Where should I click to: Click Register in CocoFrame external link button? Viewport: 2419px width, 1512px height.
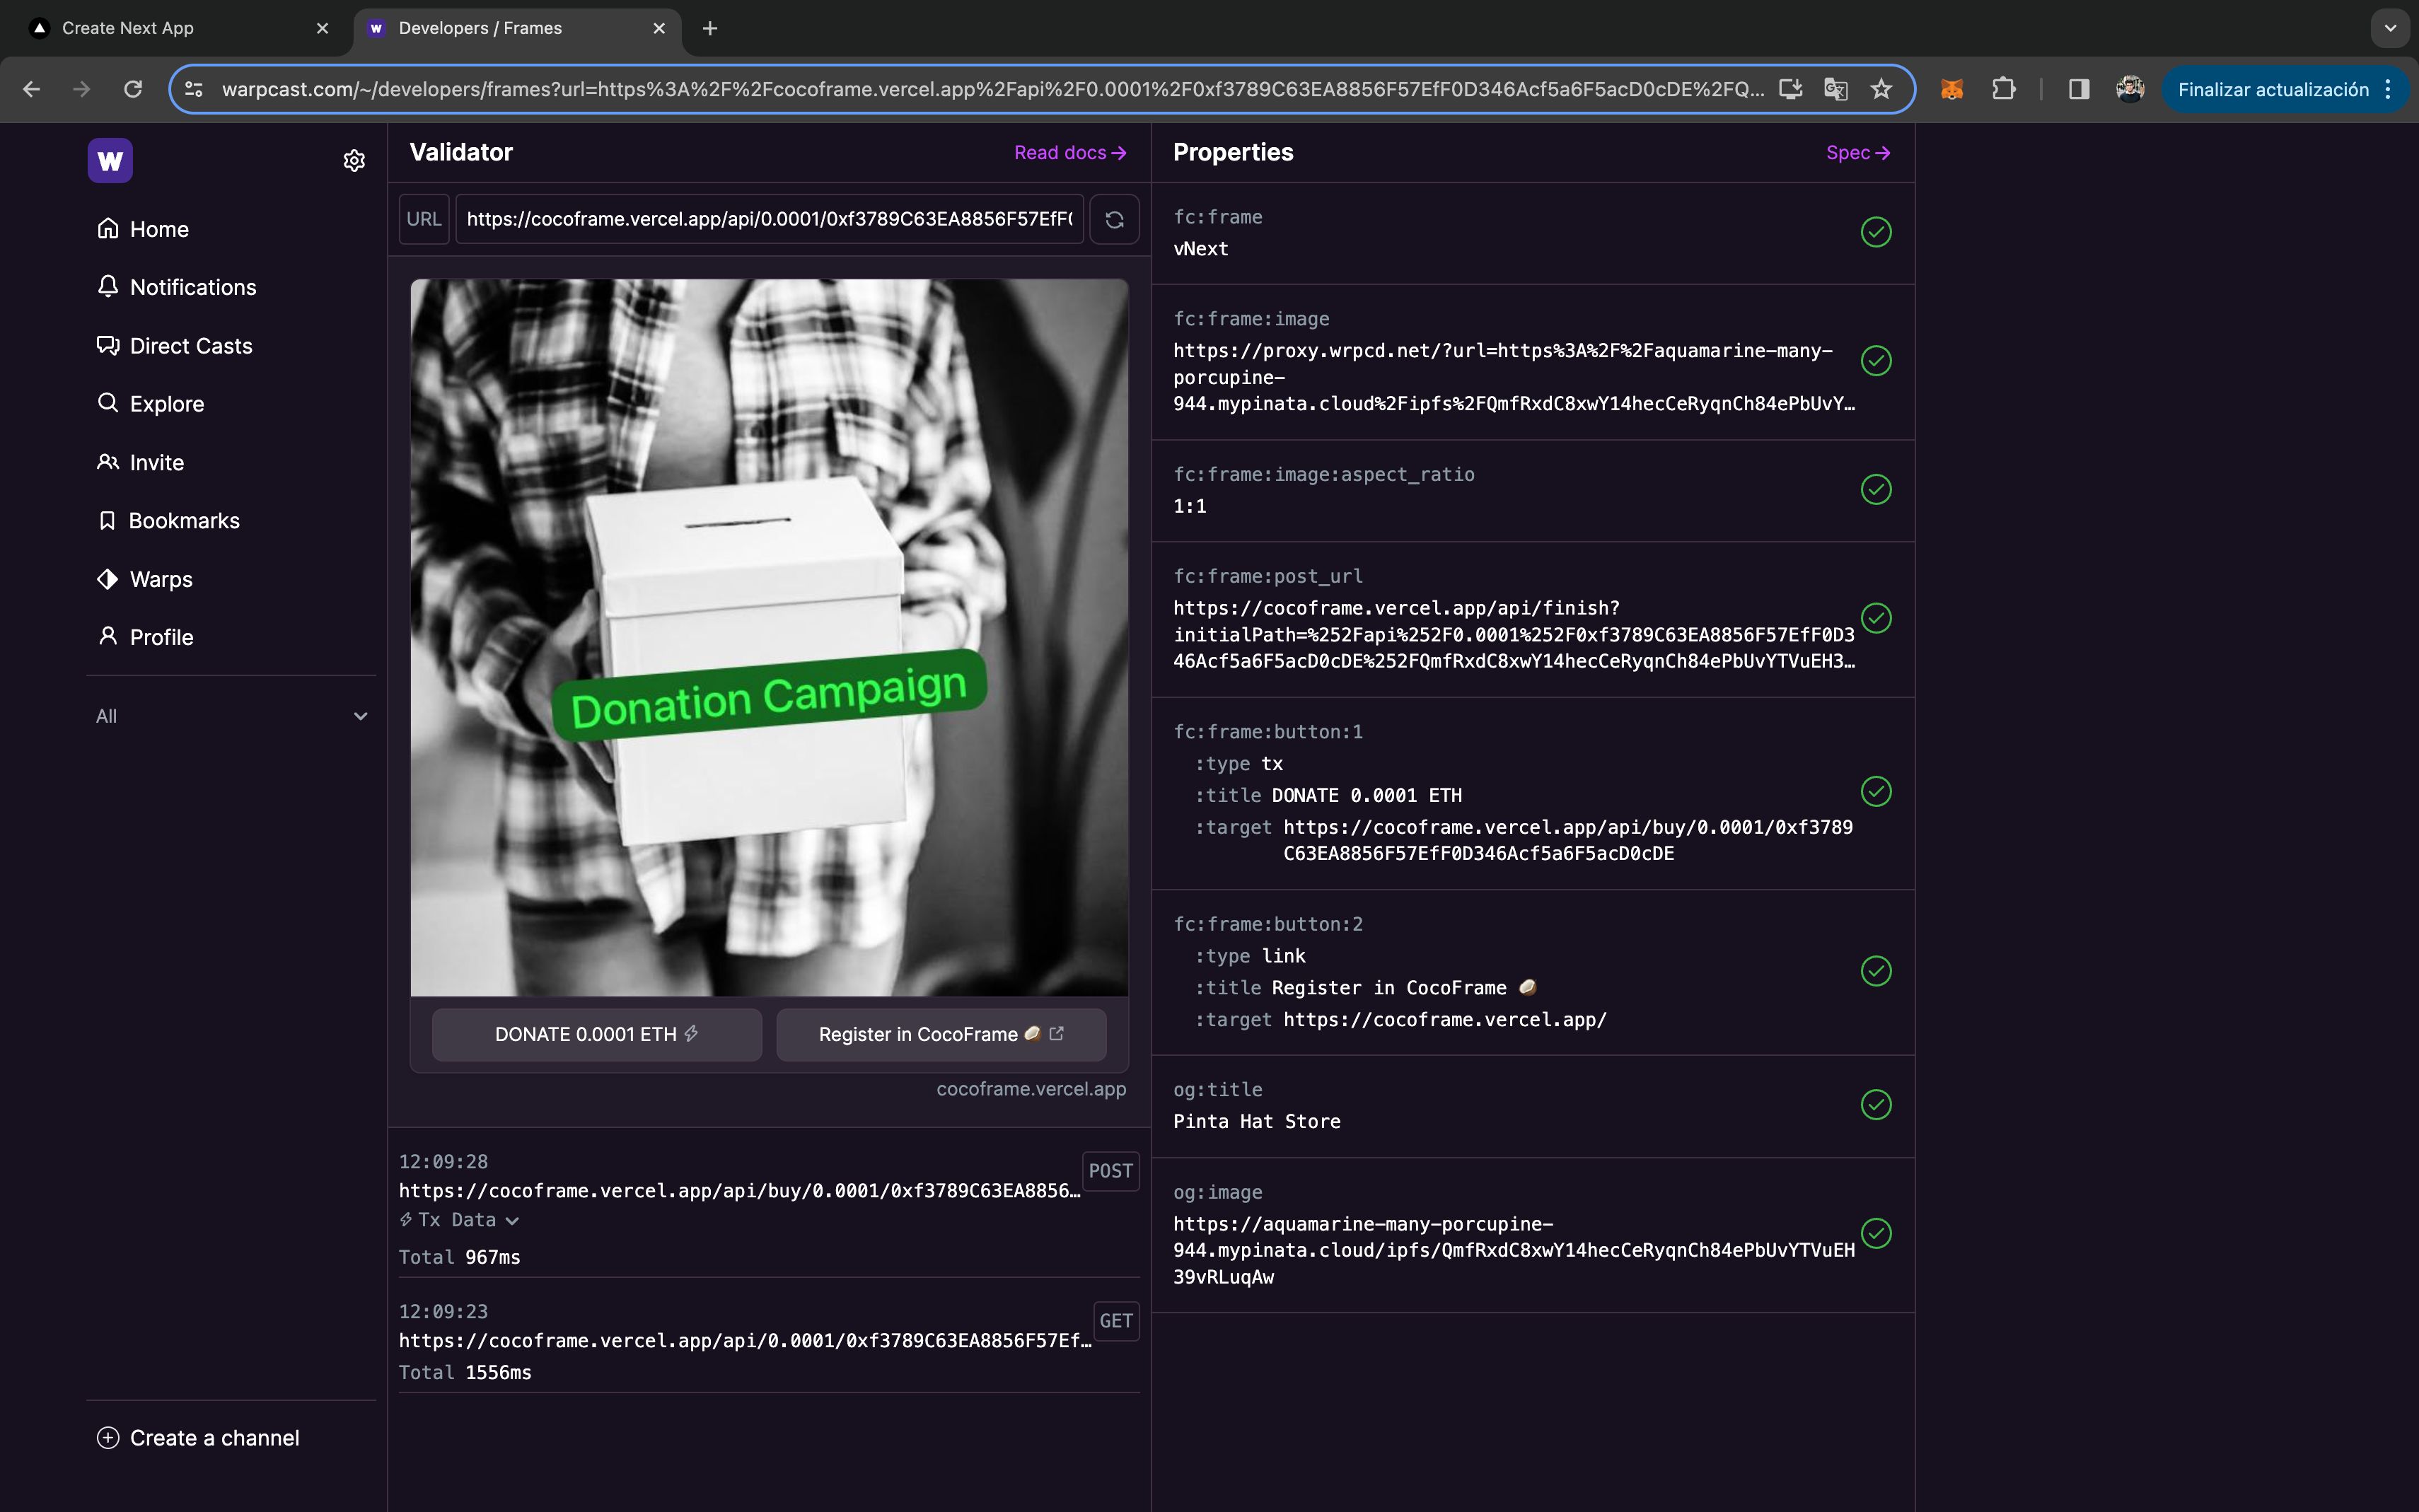[941, 1033]
